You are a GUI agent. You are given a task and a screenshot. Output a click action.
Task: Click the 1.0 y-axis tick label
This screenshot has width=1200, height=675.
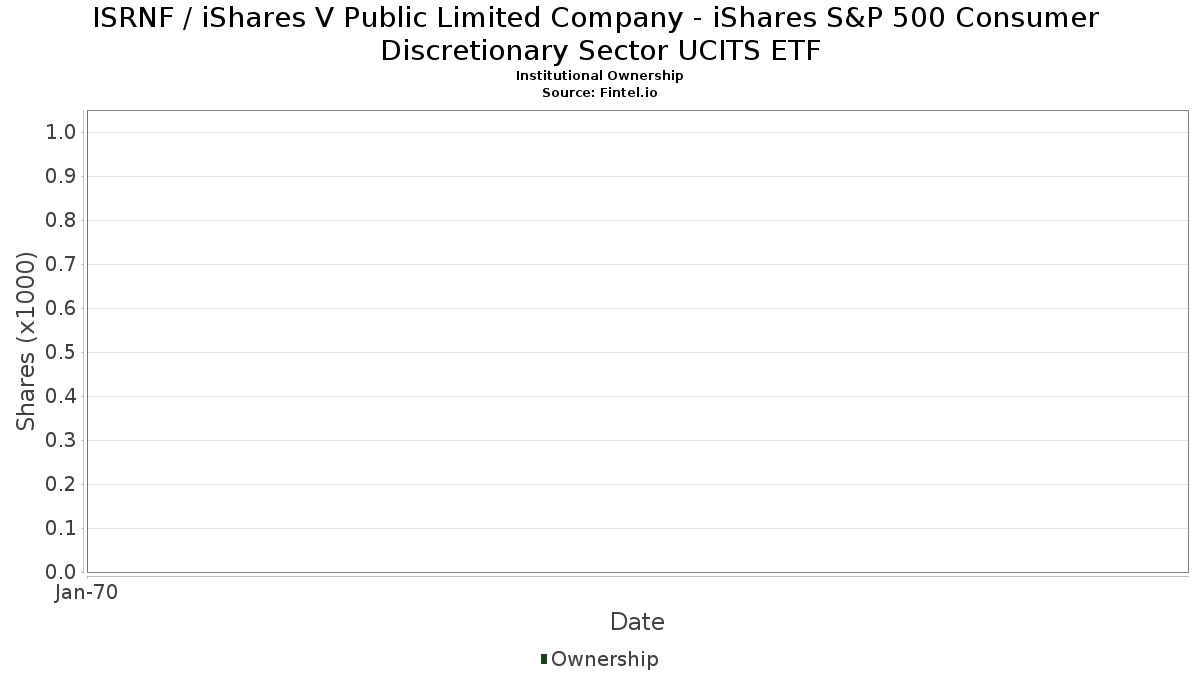62,133
